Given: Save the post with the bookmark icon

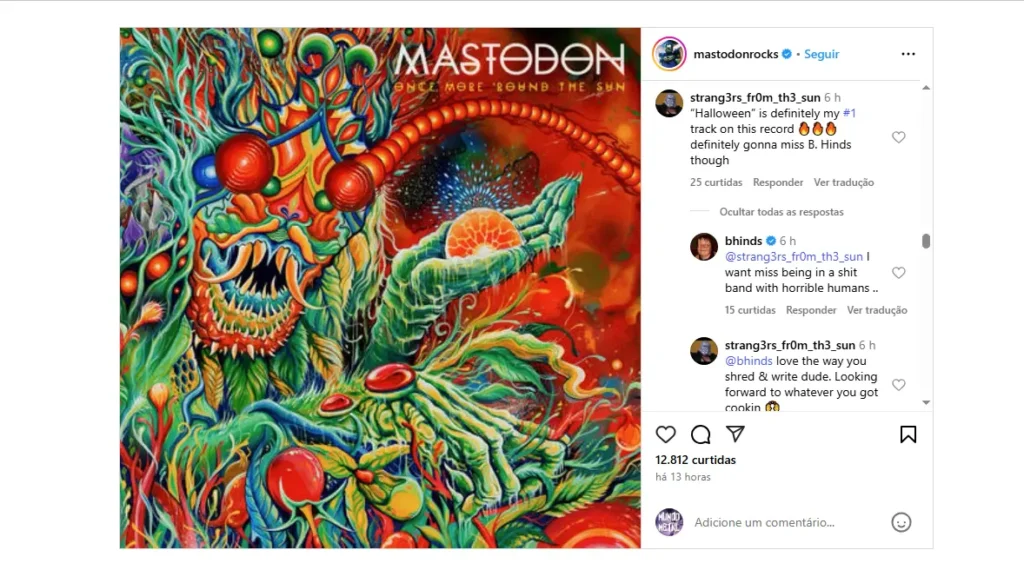Looking at the screenshot, I should click(908, 434).
